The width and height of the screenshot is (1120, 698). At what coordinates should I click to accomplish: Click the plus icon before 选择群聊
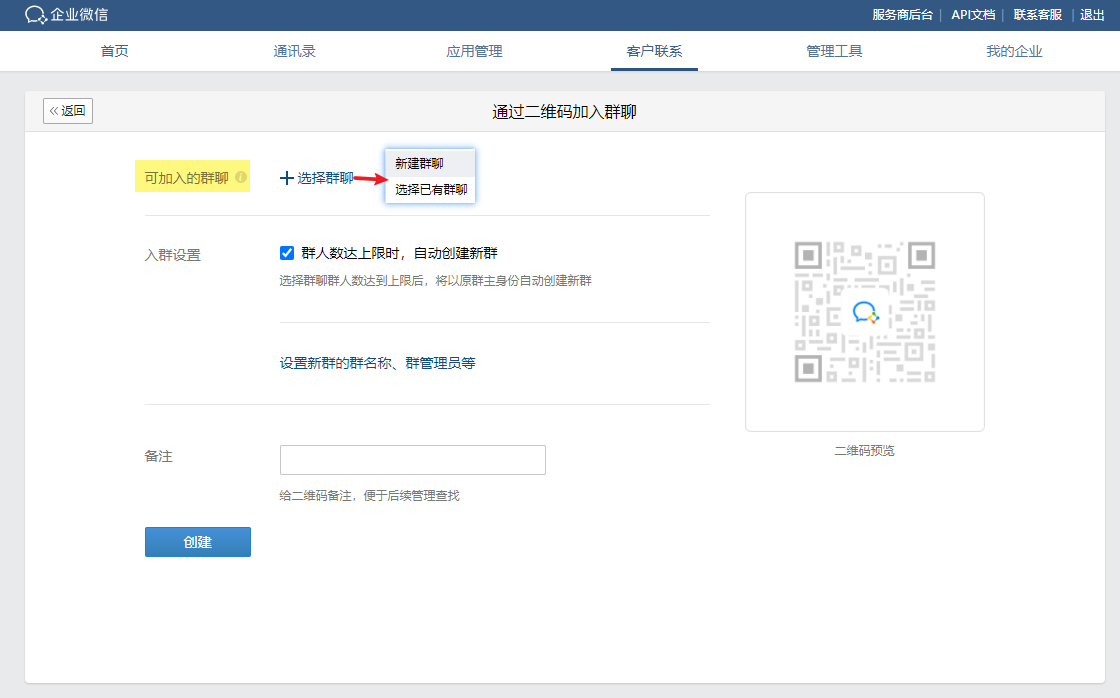(286, 178)
